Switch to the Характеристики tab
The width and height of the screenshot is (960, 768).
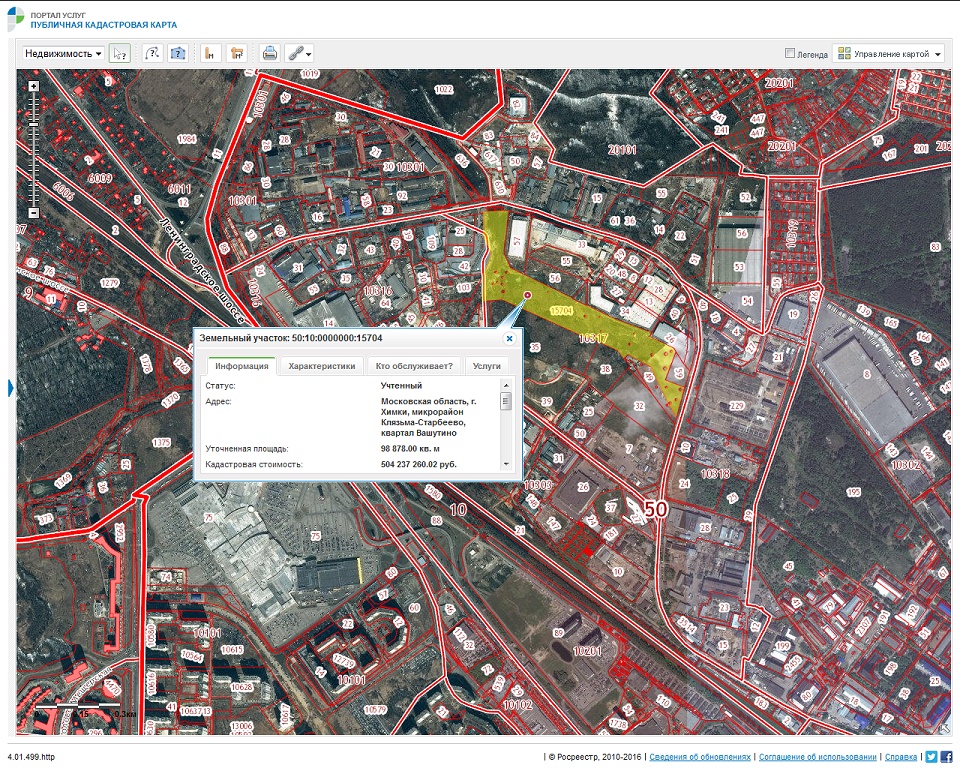[321, 366]
